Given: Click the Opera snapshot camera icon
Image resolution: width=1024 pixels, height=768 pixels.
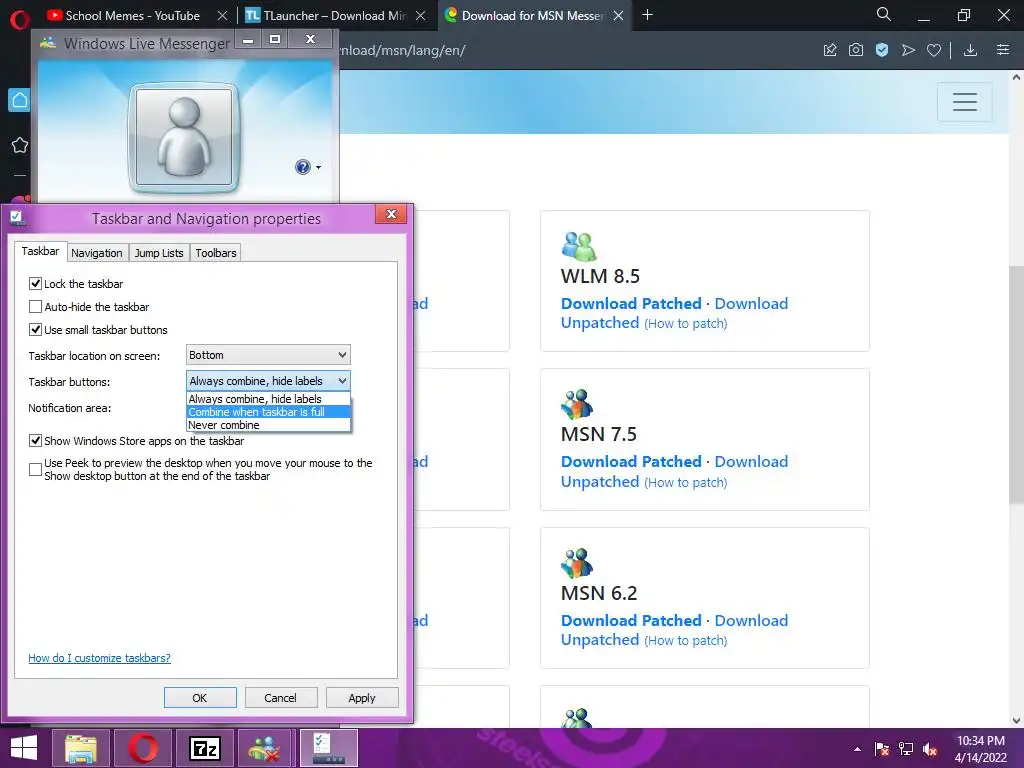Looking at the screenshot, I should [x=856, y=50].
